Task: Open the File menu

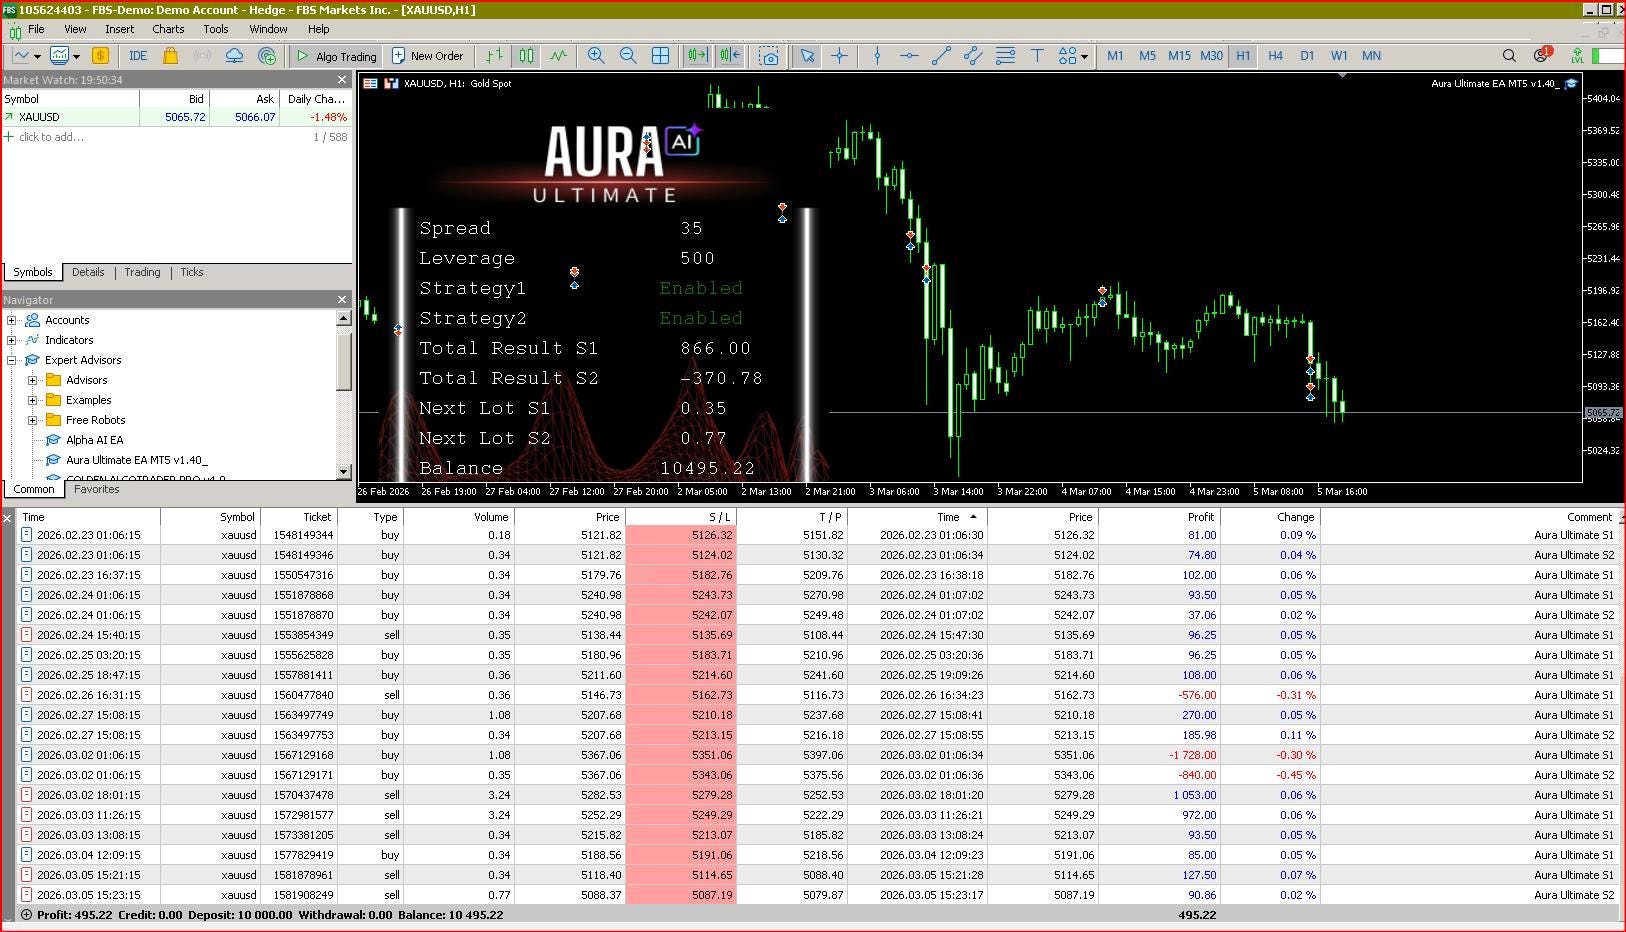Action: coord(36,29)
